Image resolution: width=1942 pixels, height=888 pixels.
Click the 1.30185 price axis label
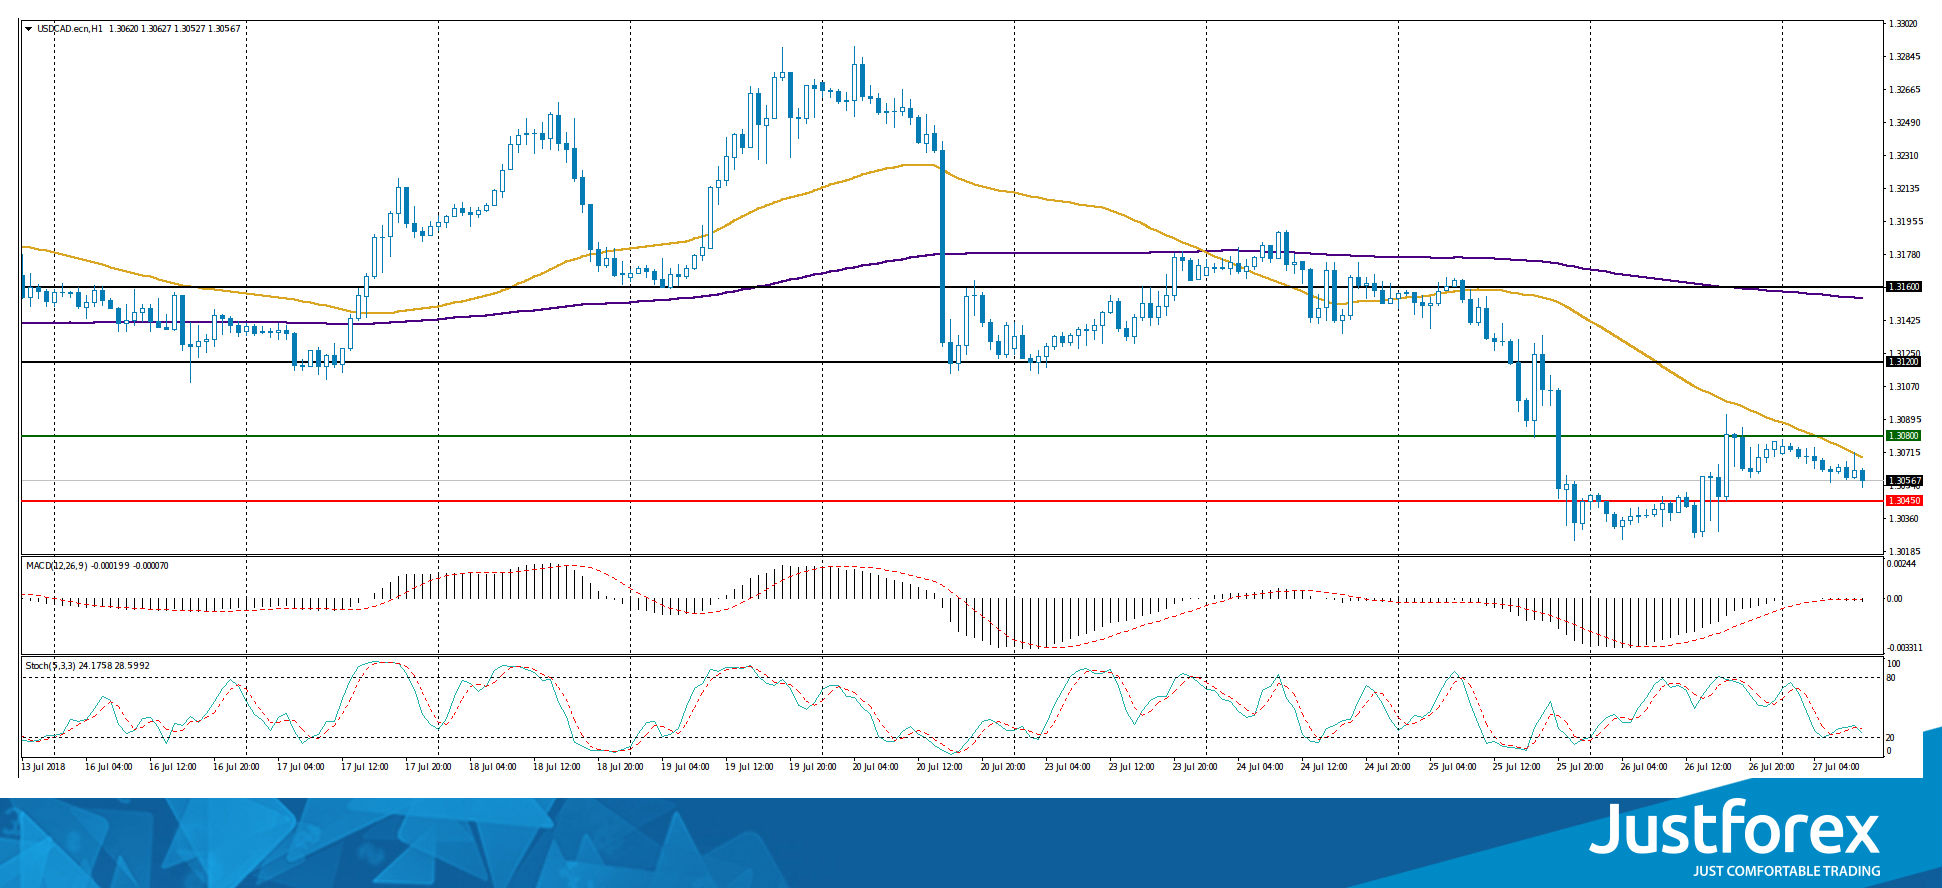pos(1904,552)
